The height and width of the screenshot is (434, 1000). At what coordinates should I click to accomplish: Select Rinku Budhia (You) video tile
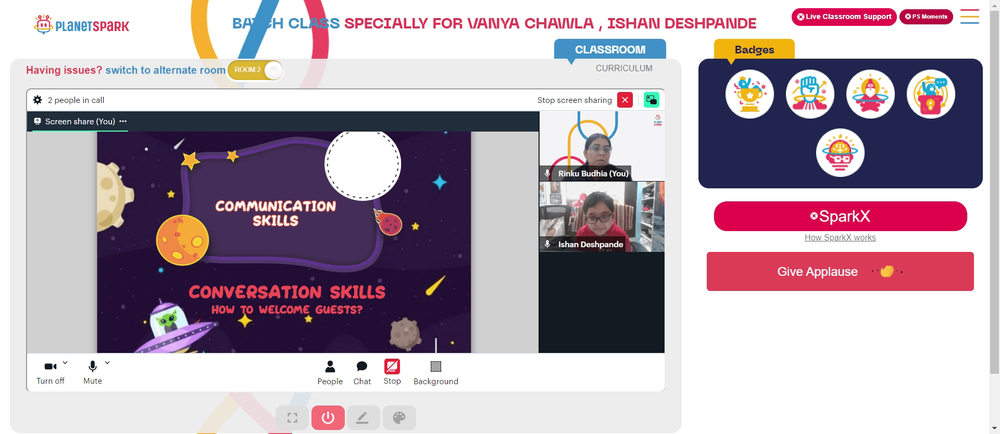601,146
